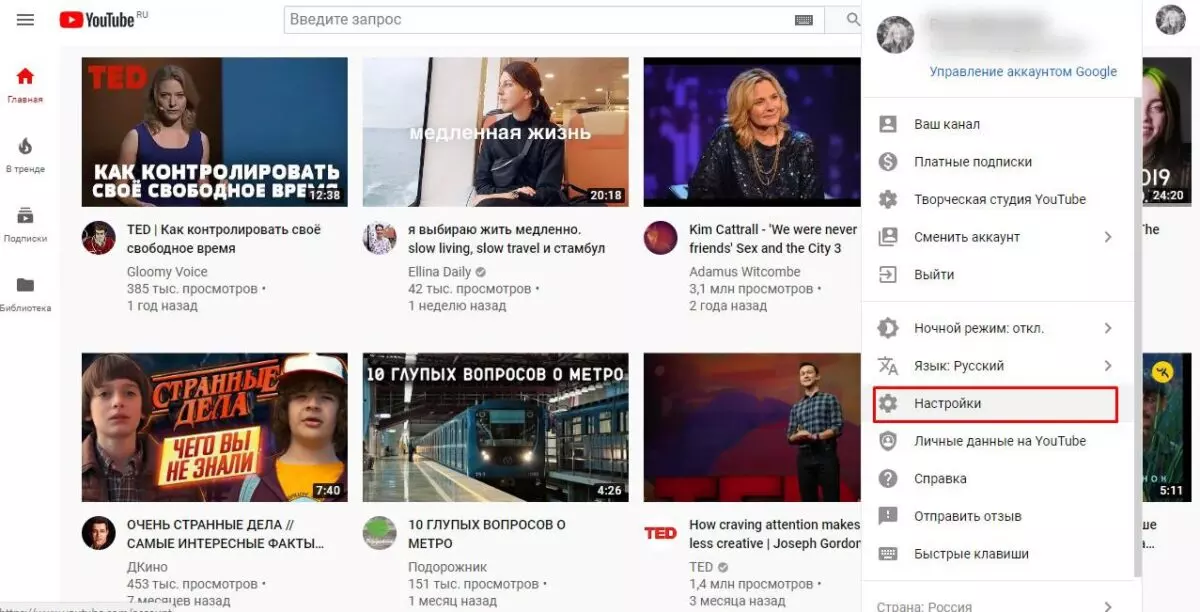Open the Subscriptions section in sidebar
The image size is (1200, 612).
point(25,224)
